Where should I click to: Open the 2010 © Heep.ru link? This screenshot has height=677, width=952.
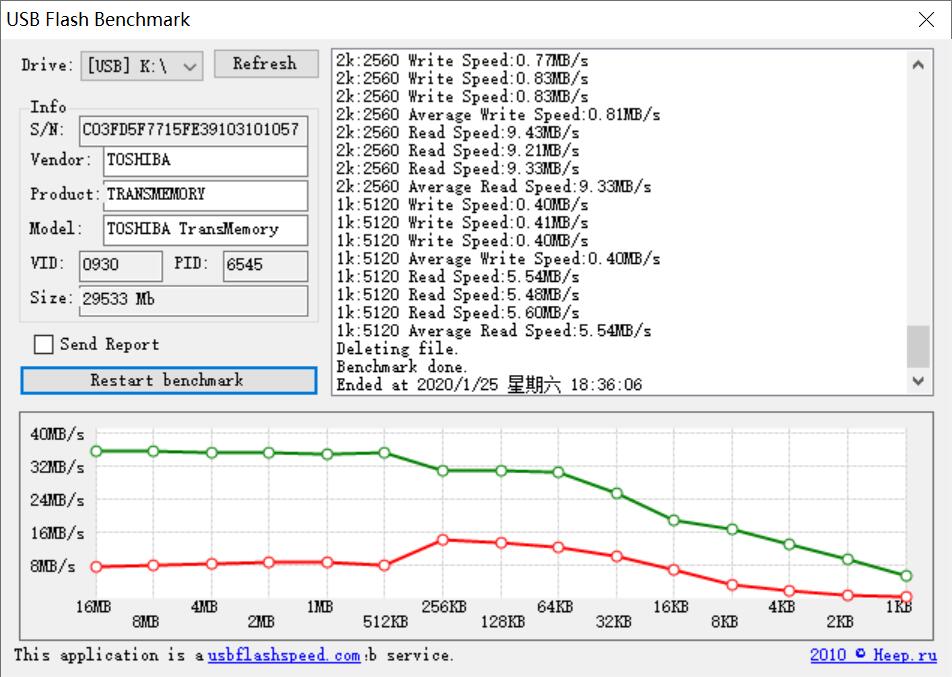[x=873, y=656]
